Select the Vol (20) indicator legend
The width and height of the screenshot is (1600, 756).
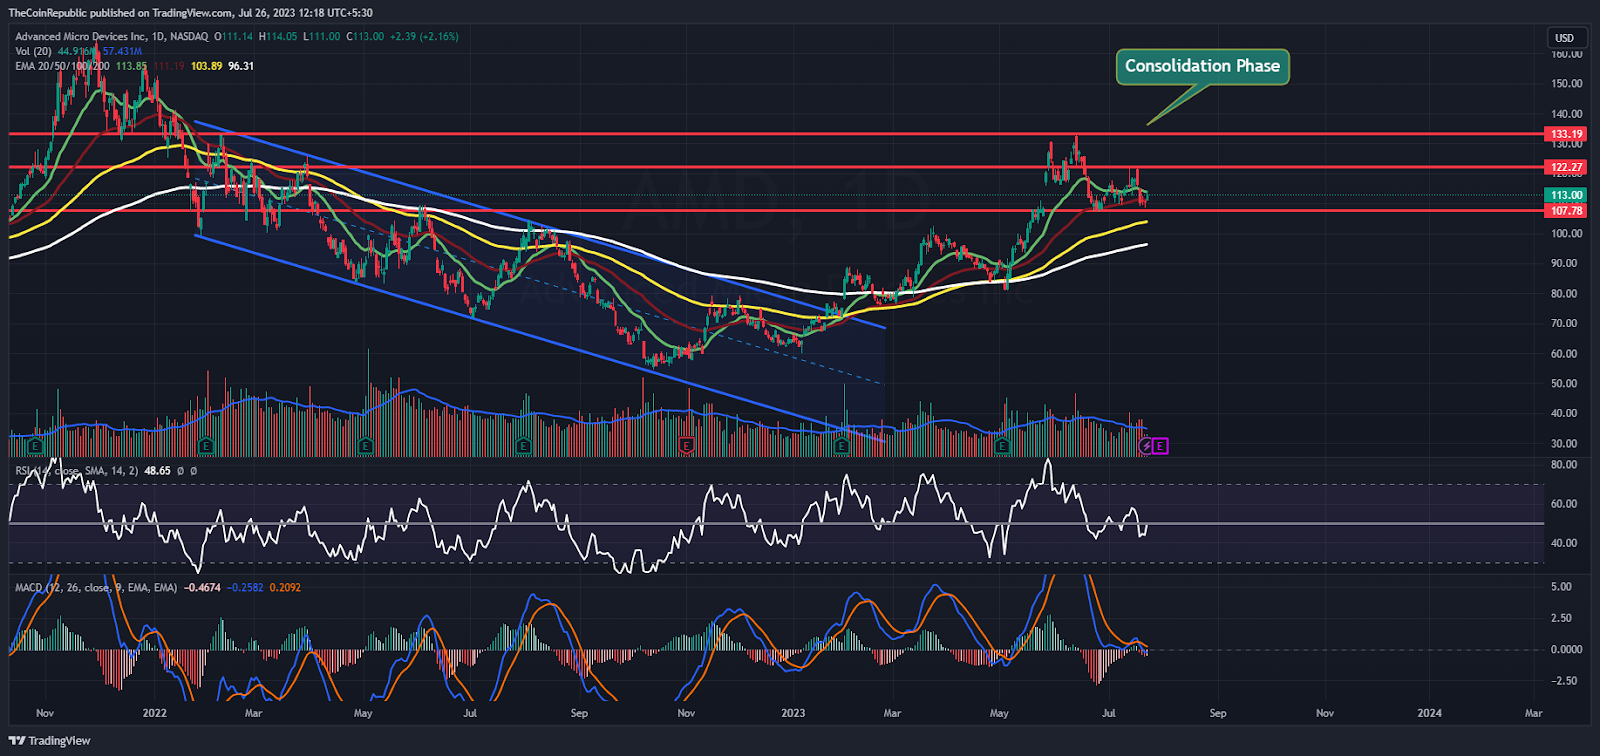[x=33, y=51]
